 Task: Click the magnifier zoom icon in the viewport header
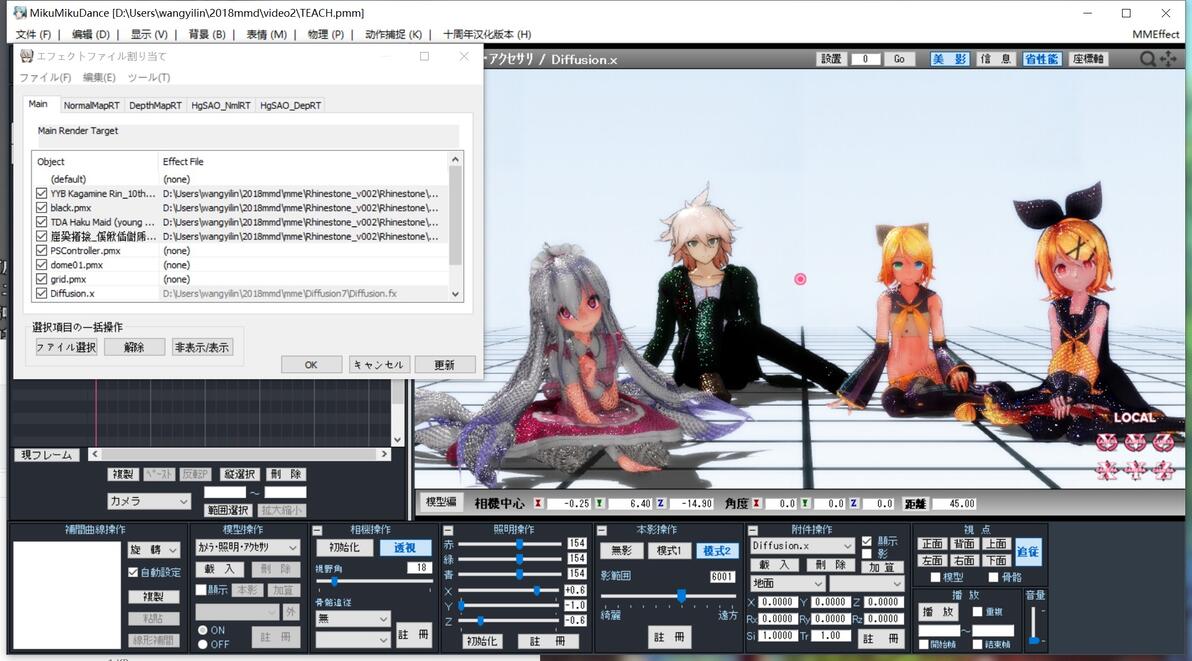[x=1148, y=59]
